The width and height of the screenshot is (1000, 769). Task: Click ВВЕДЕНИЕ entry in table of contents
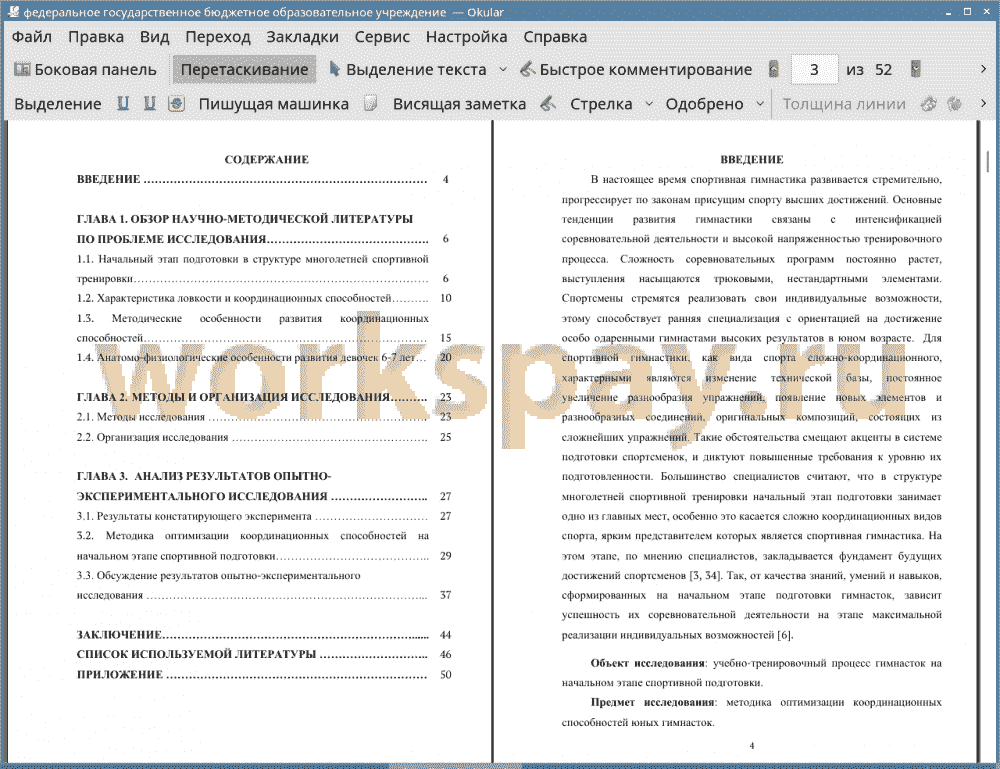(x=263, y=179)
